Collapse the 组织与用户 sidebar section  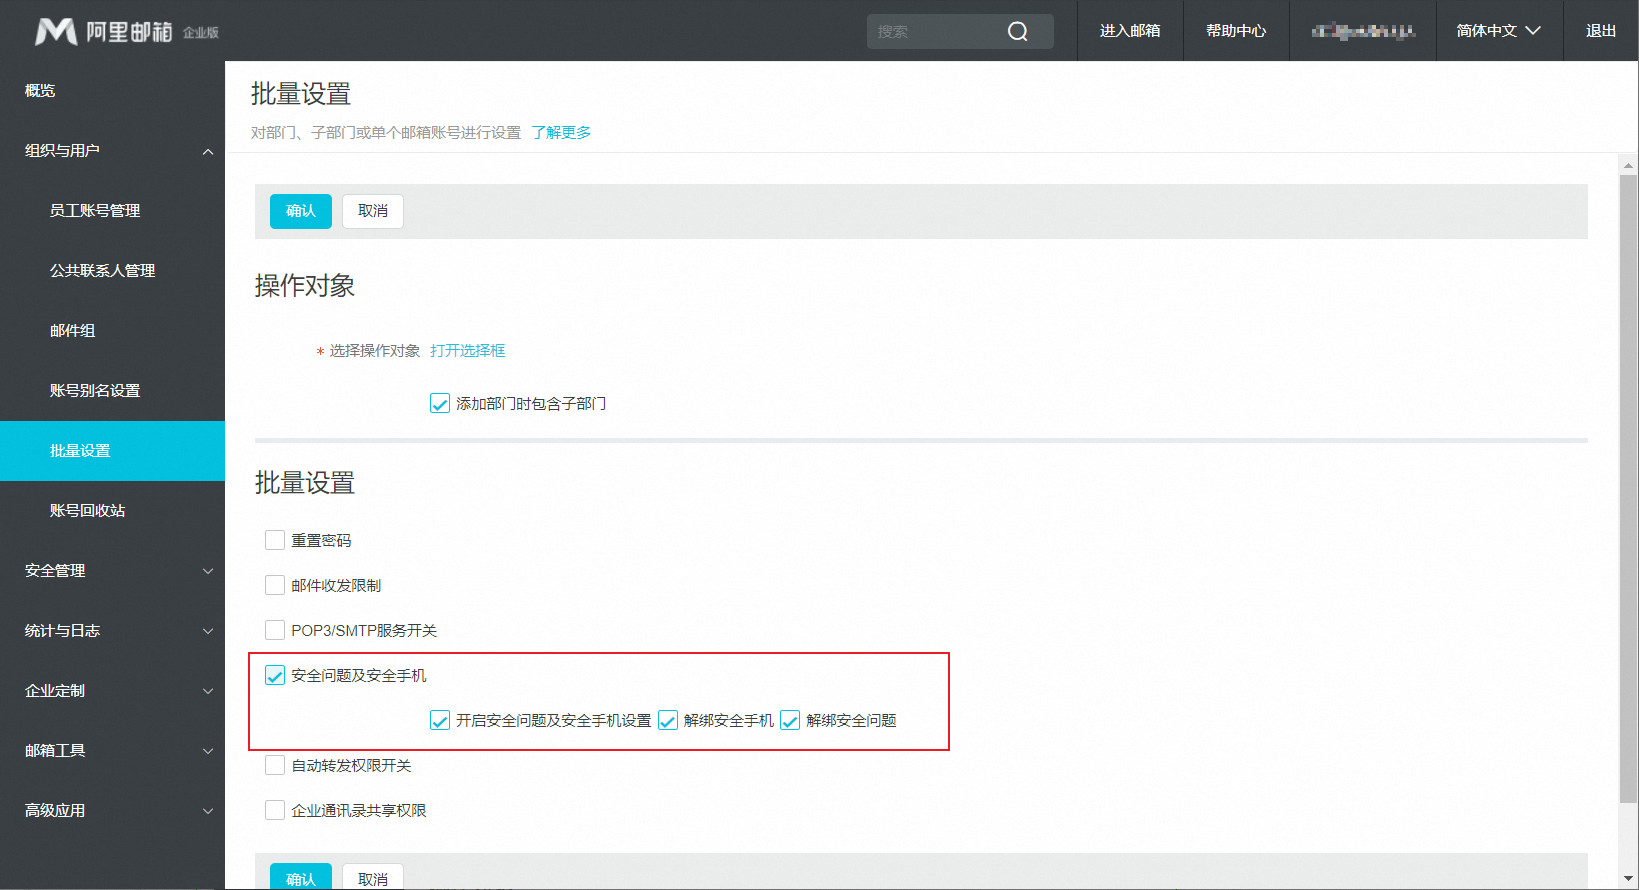(x=112, y=151)
